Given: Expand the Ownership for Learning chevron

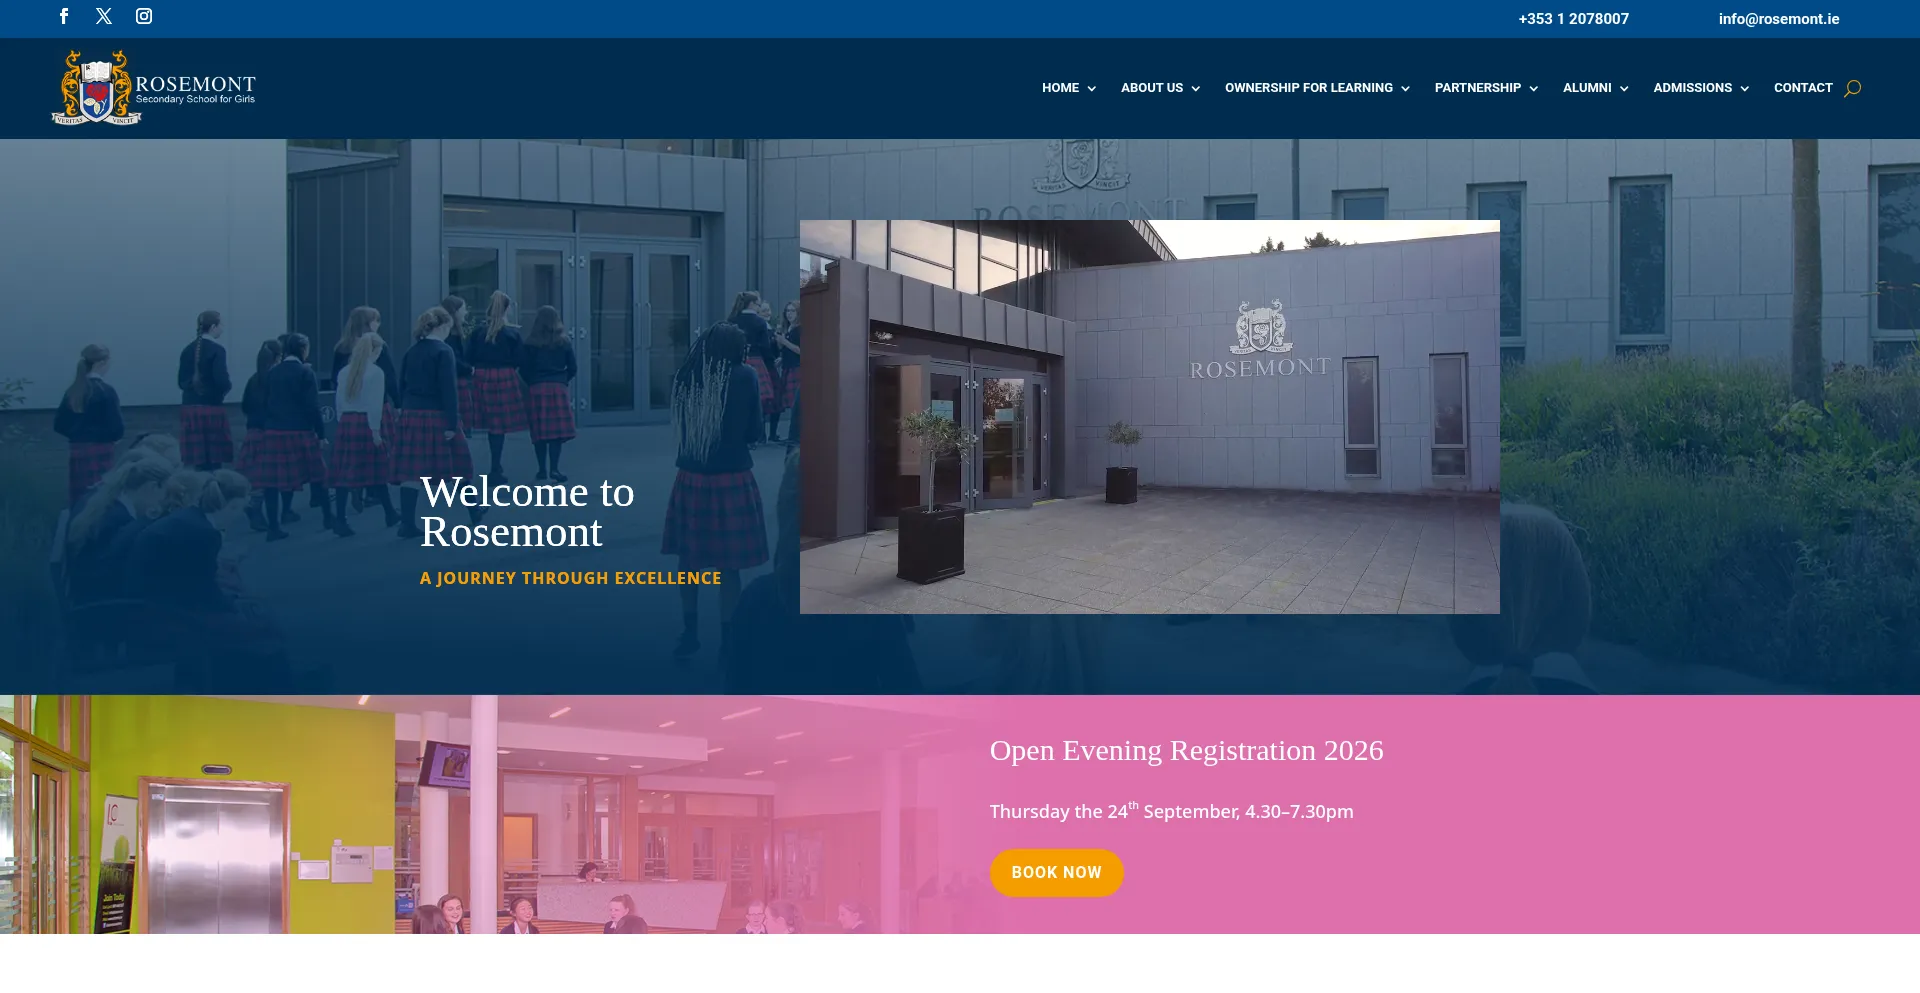Looking at the screenshot, I should tap(1405, 89).
